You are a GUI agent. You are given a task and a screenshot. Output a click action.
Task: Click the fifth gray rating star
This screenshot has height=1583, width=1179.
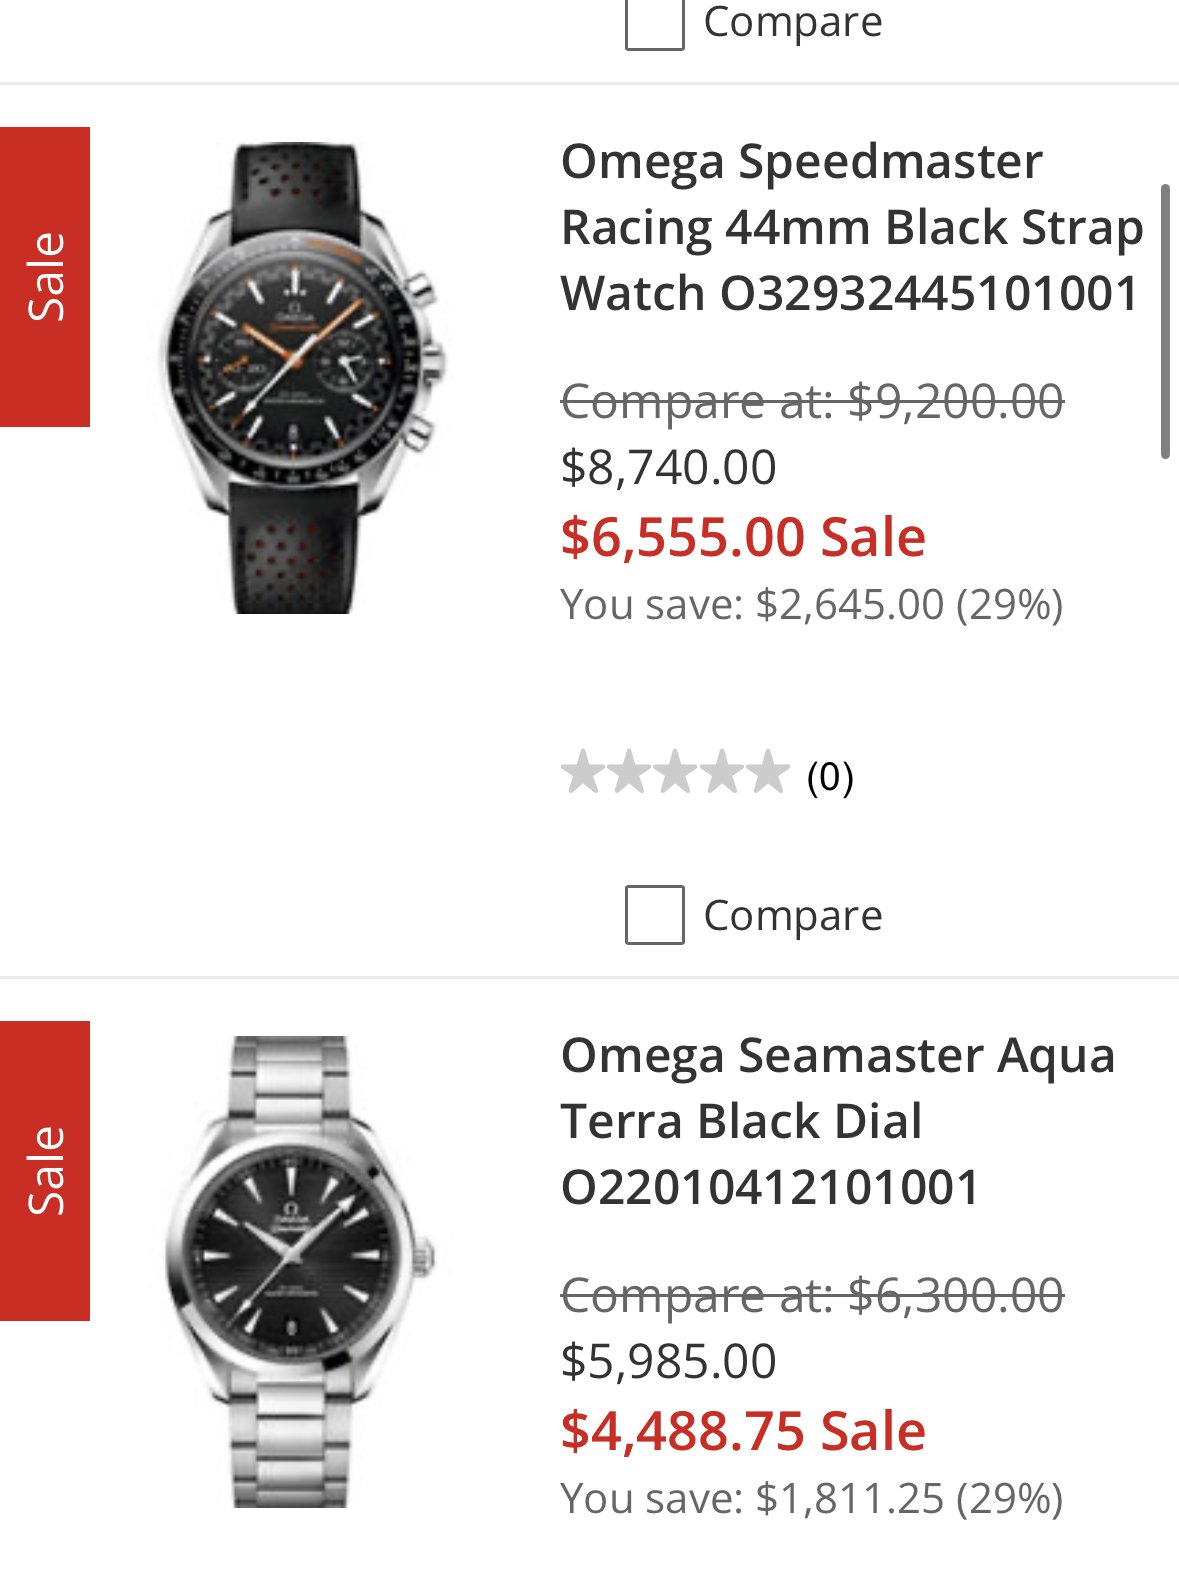coord(767,773)
